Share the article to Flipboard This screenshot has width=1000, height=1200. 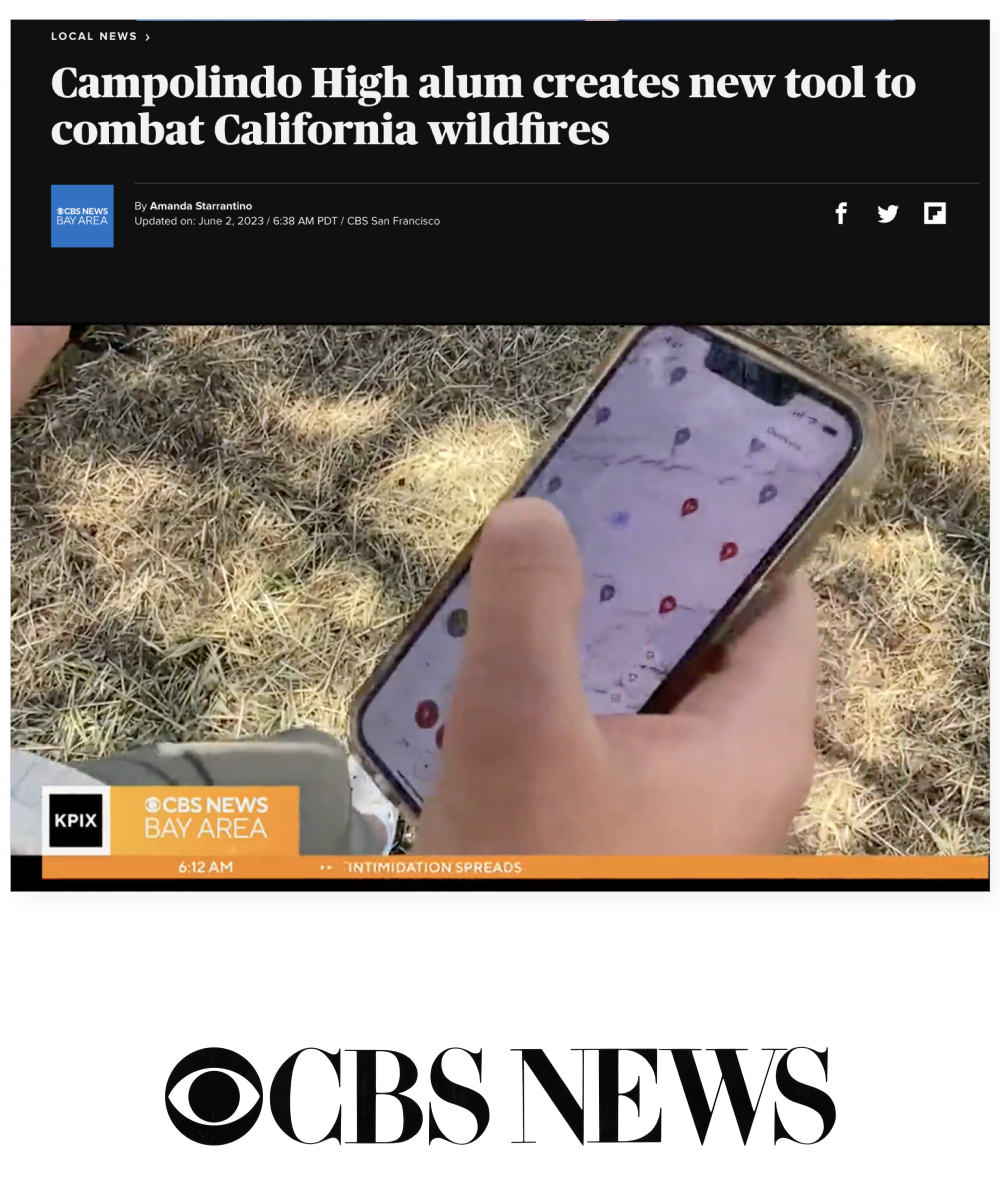tap(935, 213)
